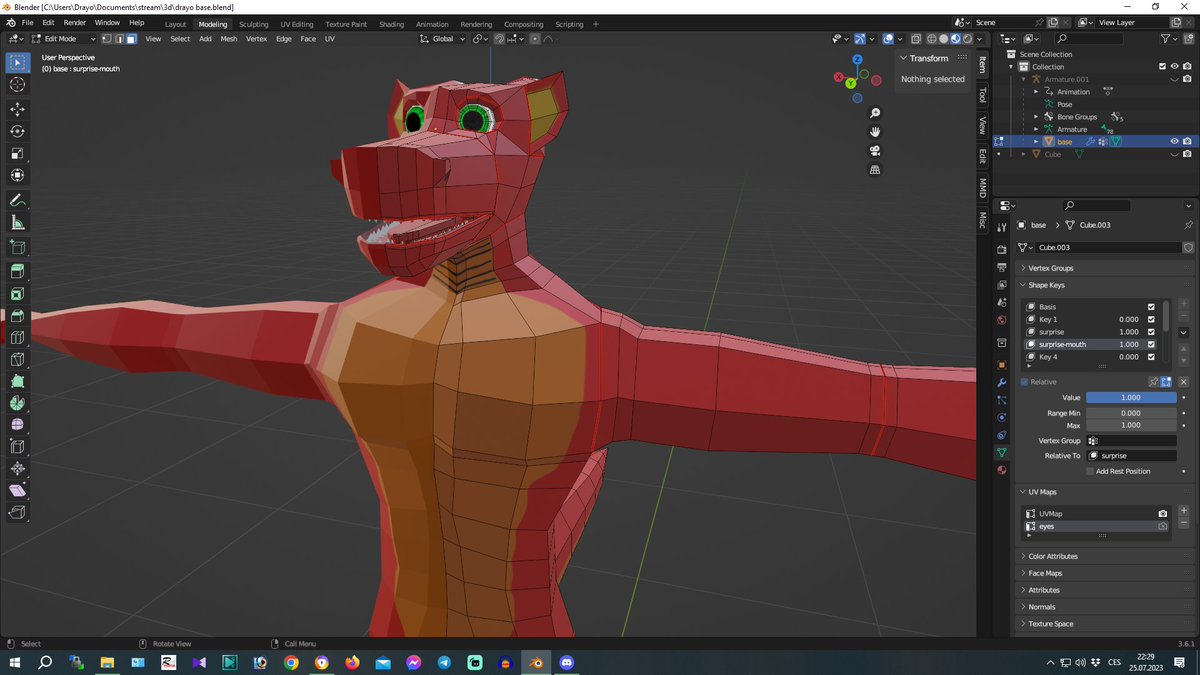Pick the Rip Region tool
Image resolution: width=1200 pixels, height=675 pixels.
(17, 512)
